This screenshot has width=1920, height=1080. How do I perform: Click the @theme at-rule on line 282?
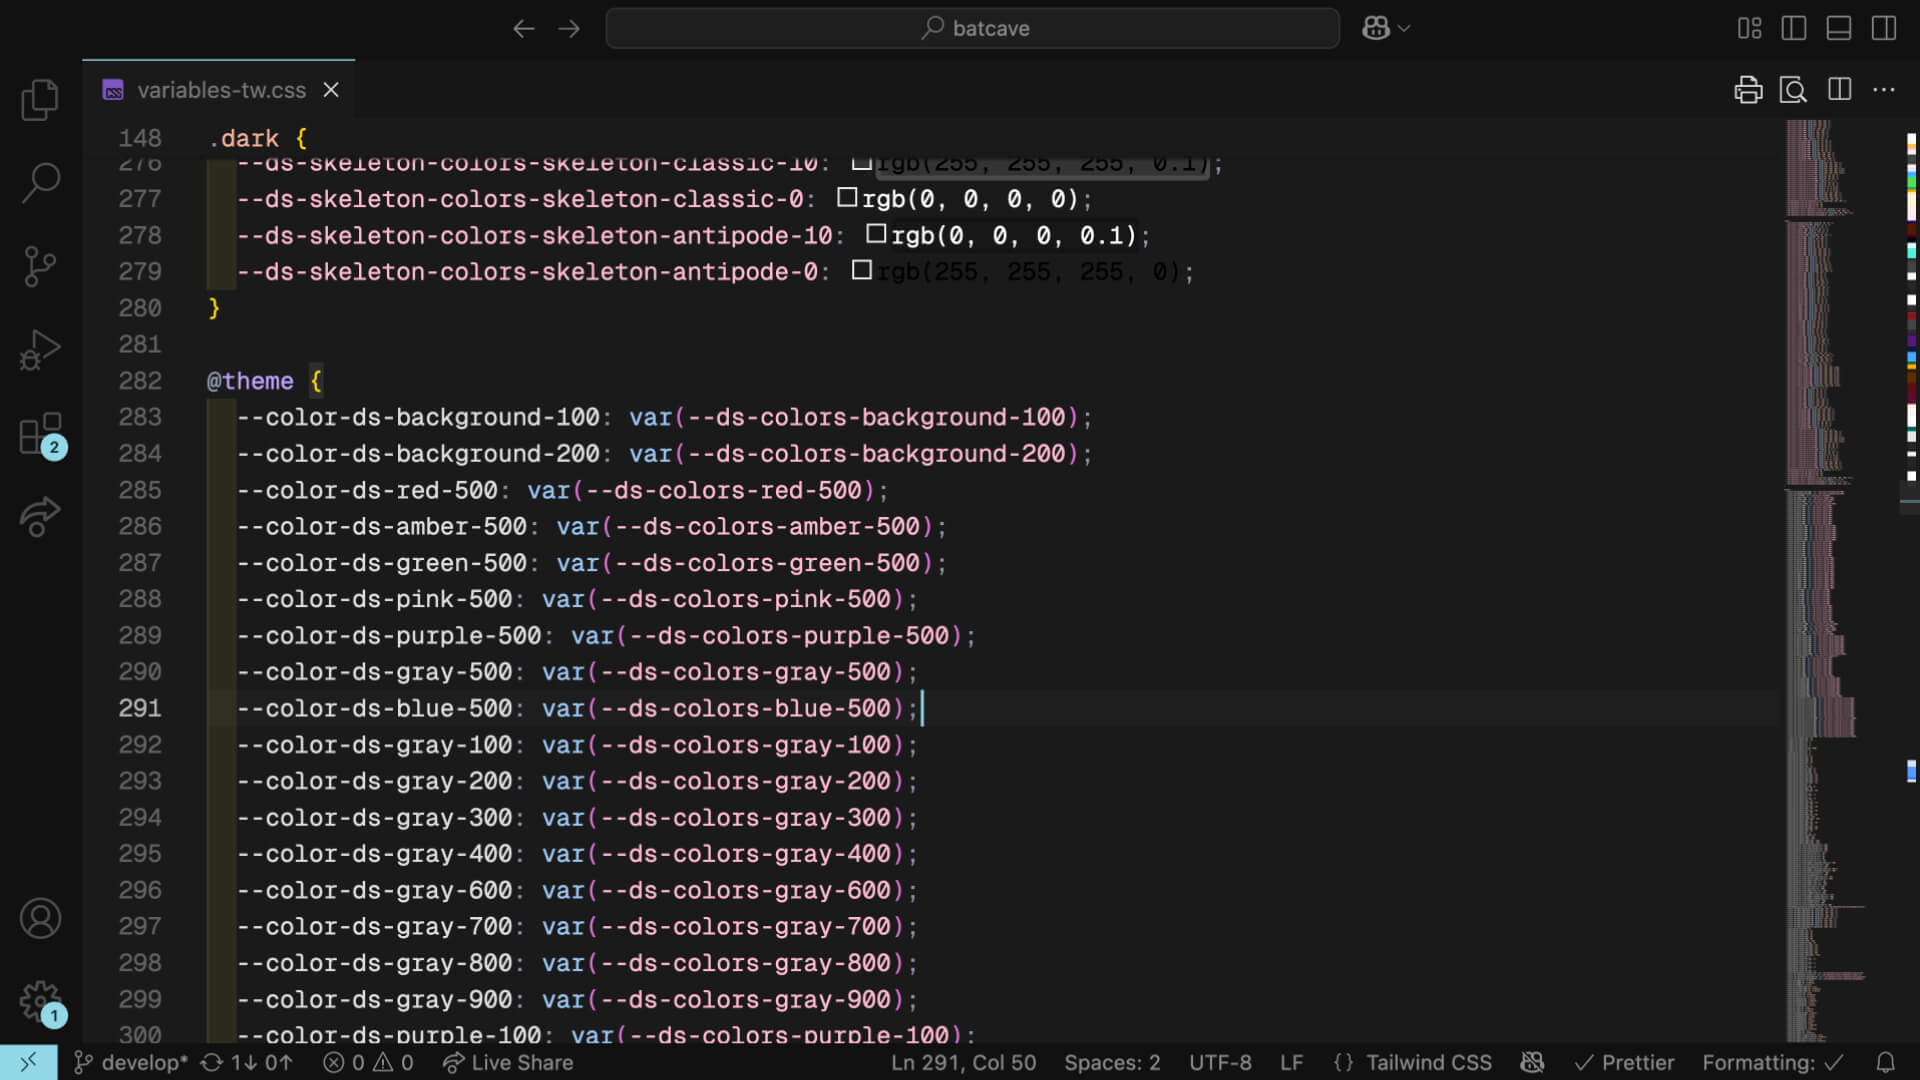[250, 381]
